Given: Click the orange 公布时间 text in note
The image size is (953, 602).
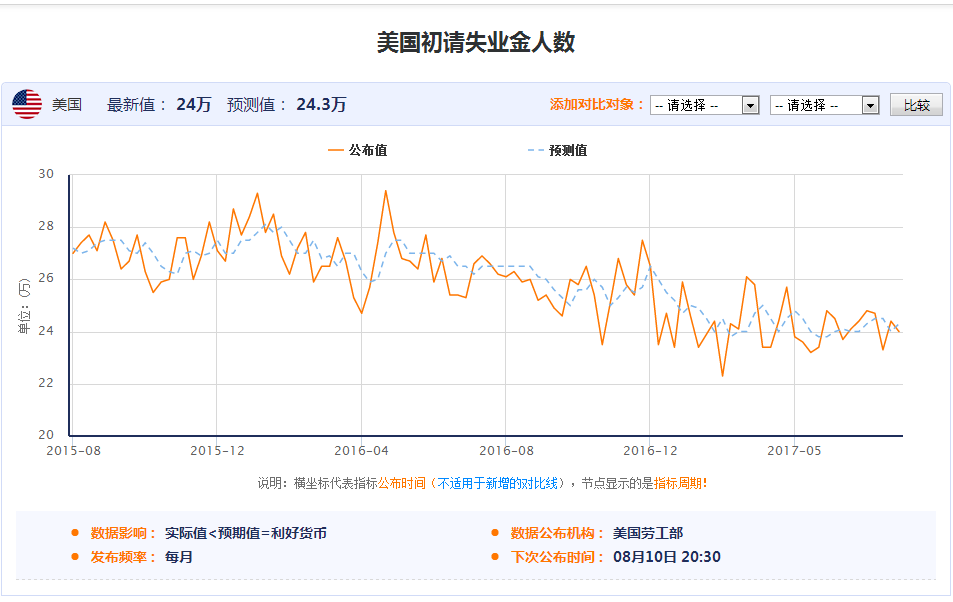Looking at the screenshot, I should 403,483.
